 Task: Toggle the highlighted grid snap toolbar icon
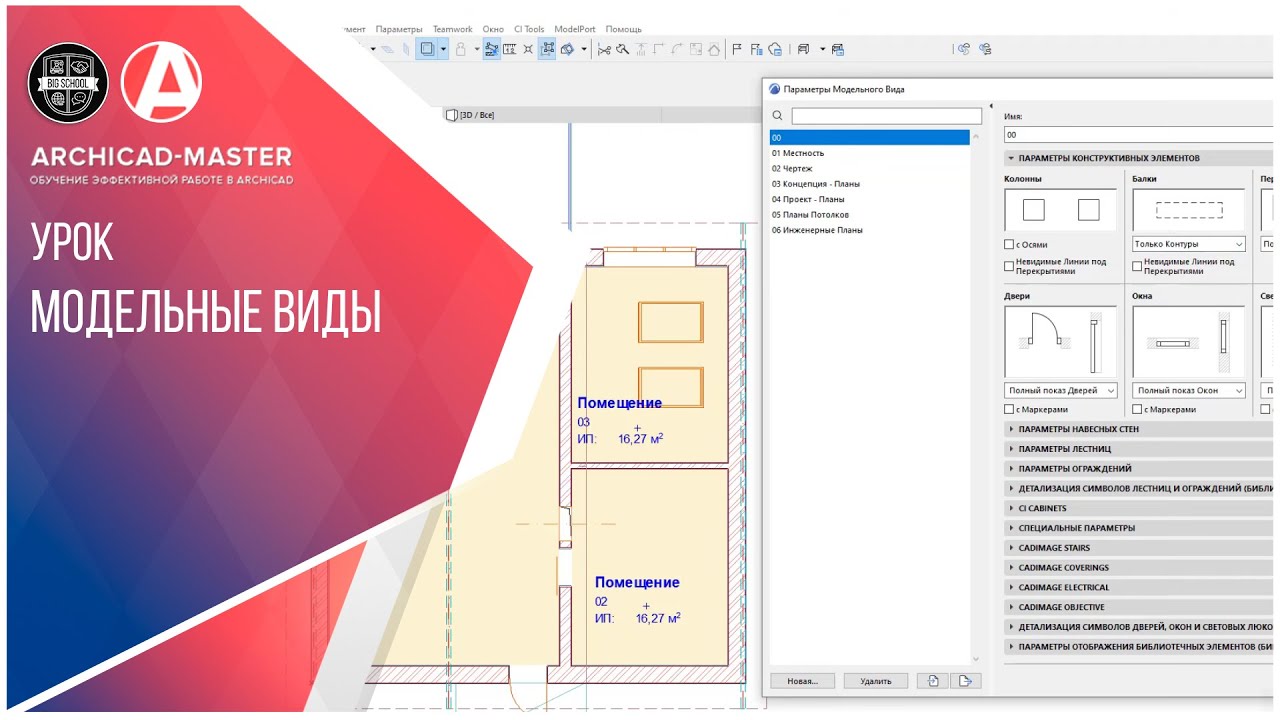click(547, 48)
